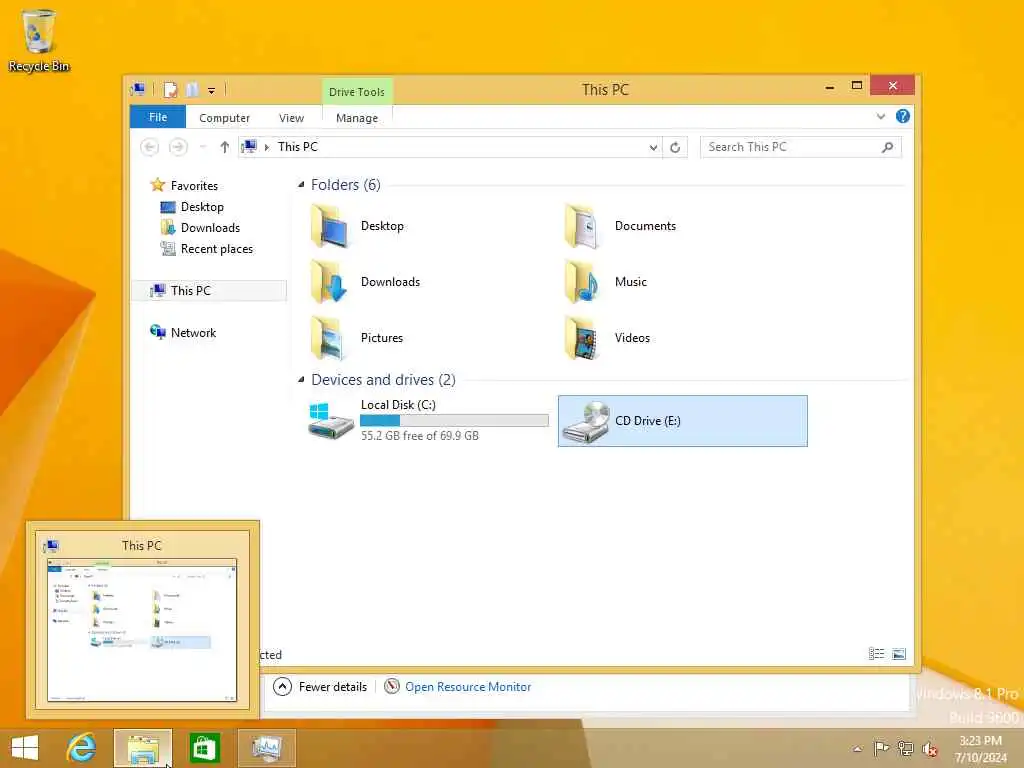1024x768 pixels.
Task: Go up one level with Up arrow
Action: 225,147
